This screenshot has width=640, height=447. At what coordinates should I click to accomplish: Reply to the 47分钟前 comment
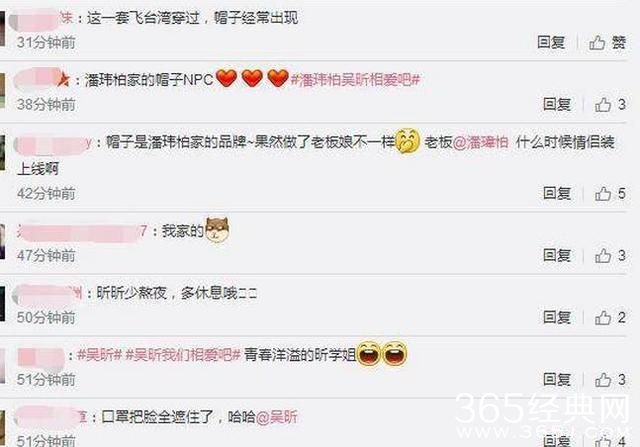click(557, 256)
